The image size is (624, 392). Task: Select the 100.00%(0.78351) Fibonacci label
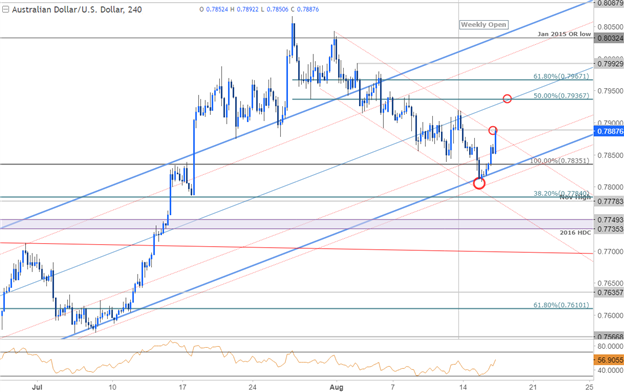point(560,161)
